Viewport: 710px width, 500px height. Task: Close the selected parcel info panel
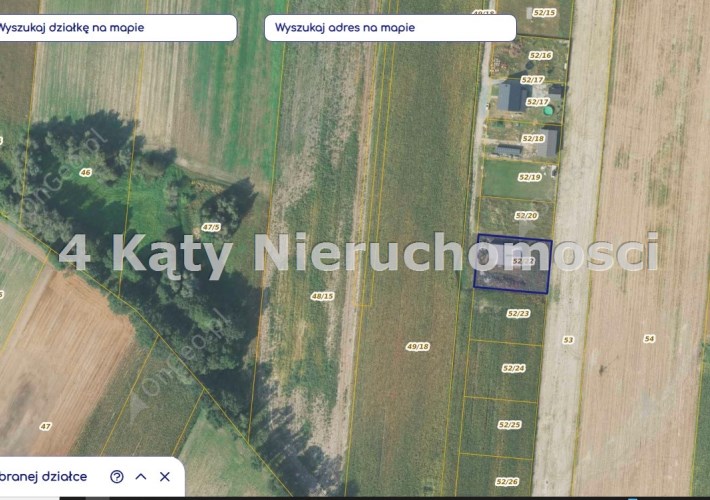point(165,477)
